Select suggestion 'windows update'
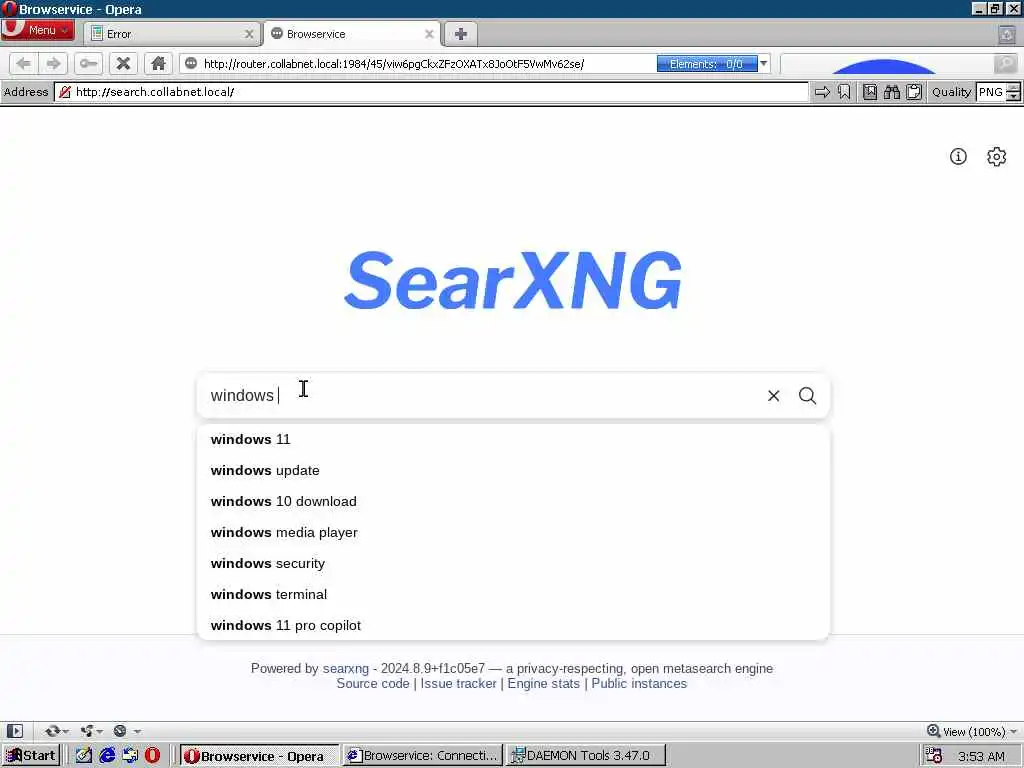Image resolution: width=1024 pixels, height=768 pixels. [x=513, y=470]
